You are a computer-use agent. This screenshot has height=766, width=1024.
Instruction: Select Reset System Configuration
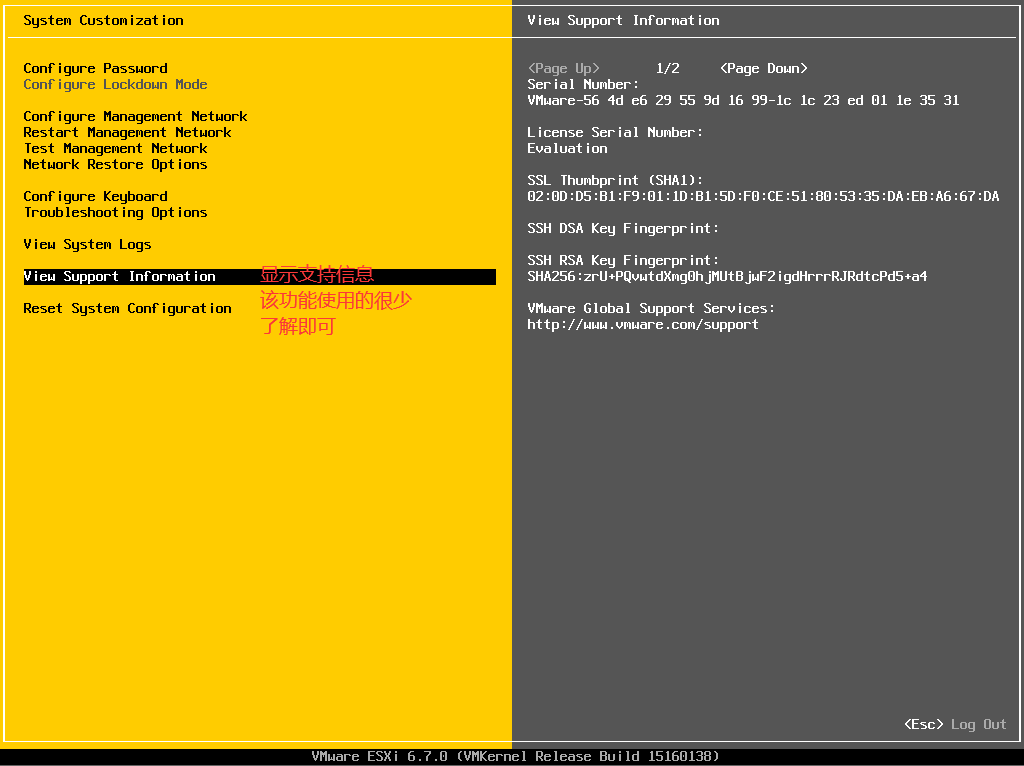click(127, 309)
